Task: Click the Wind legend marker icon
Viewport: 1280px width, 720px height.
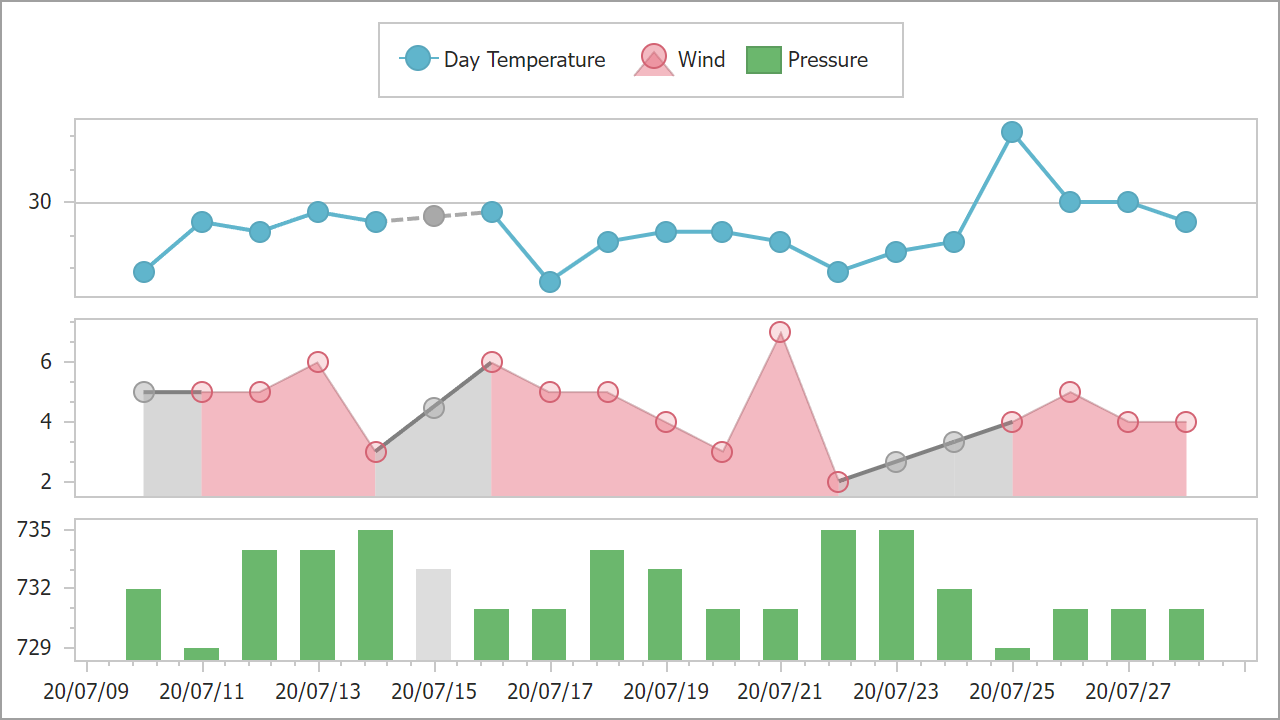Action: pyautogui.click(x=653, y=59)
